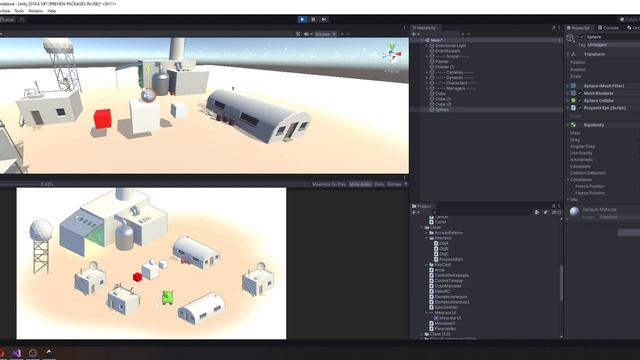Expand the AccesoExterno folder
This screenshot has height=360, width=640.
click(427, 233)
